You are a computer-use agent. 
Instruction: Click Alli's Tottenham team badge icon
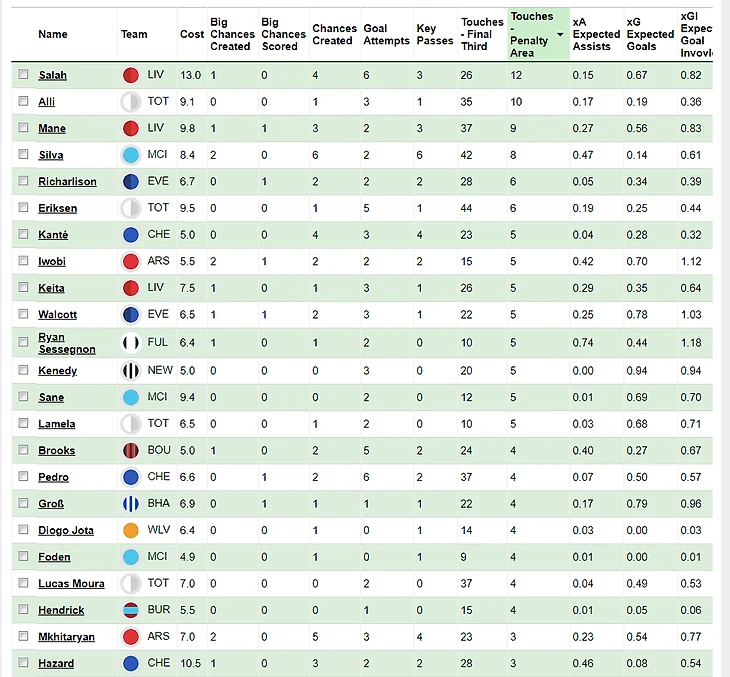(x=130, y=102)
